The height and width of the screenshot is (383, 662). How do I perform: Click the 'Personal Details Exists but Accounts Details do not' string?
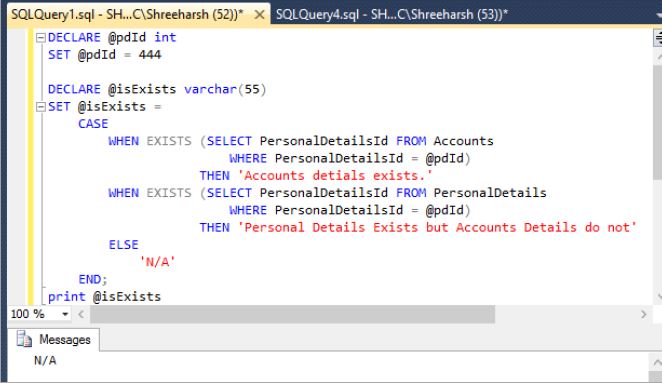[x=437, y=227]
